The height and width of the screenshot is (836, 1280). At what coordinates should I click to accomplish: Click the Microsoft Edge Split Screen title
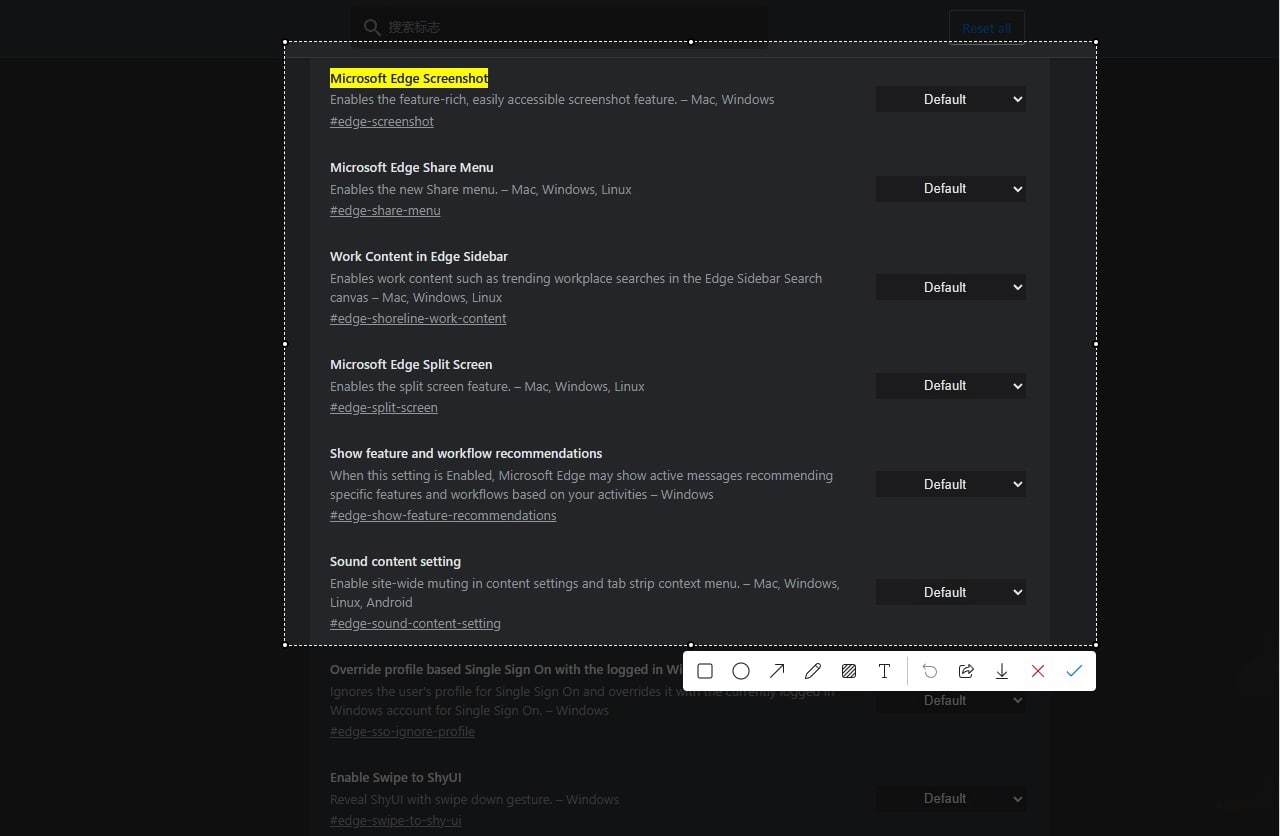click(411, 364)
